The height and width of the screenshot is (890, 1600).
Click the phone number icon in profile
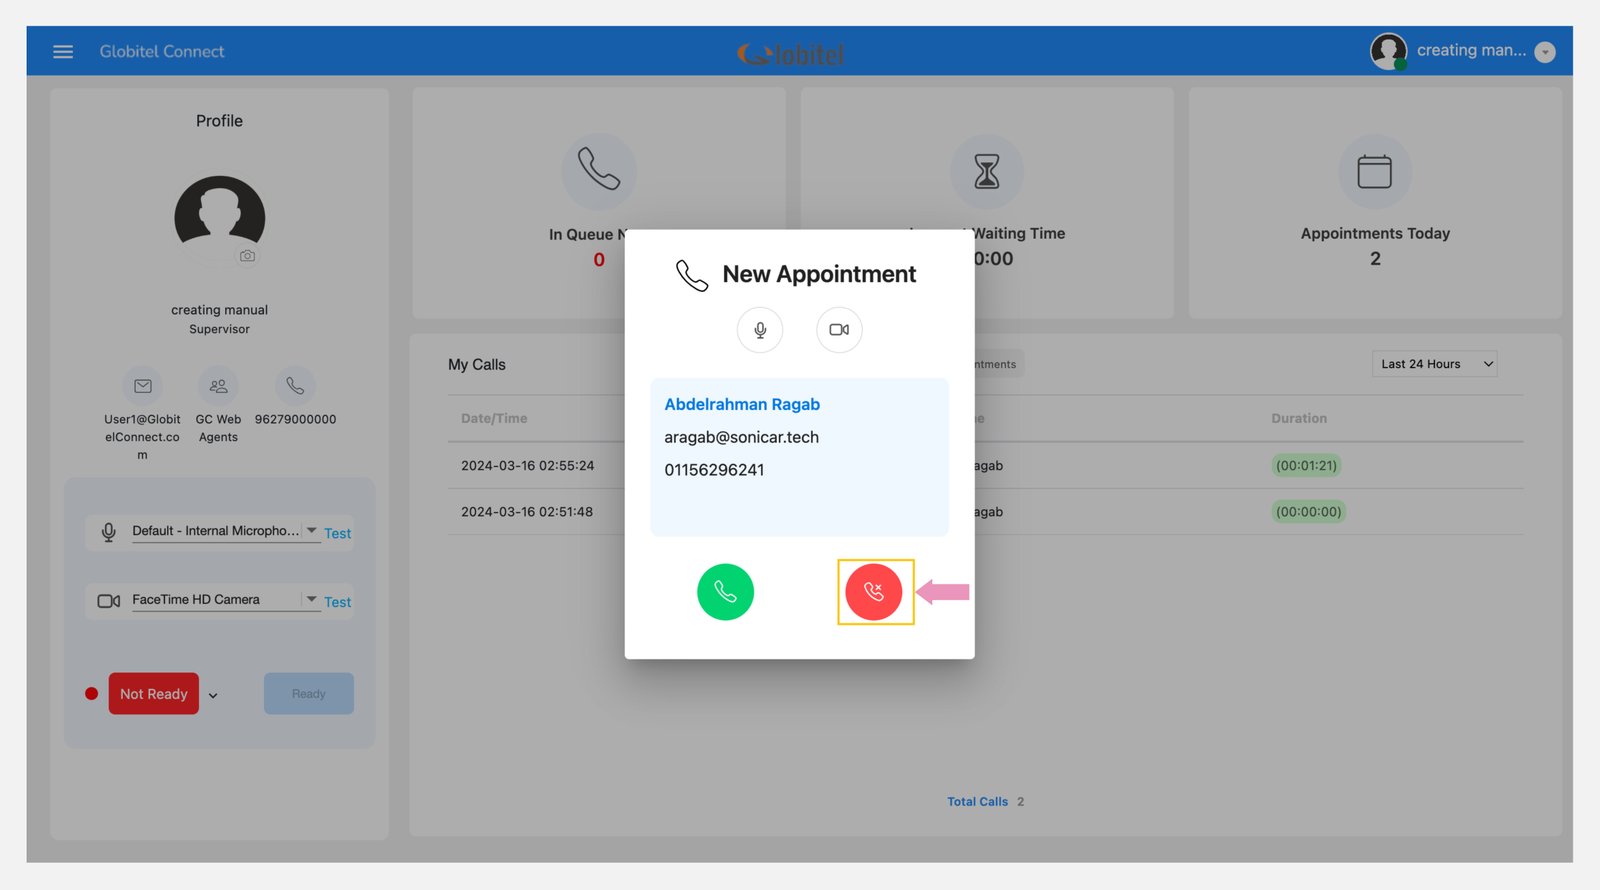tap(295, 386)
